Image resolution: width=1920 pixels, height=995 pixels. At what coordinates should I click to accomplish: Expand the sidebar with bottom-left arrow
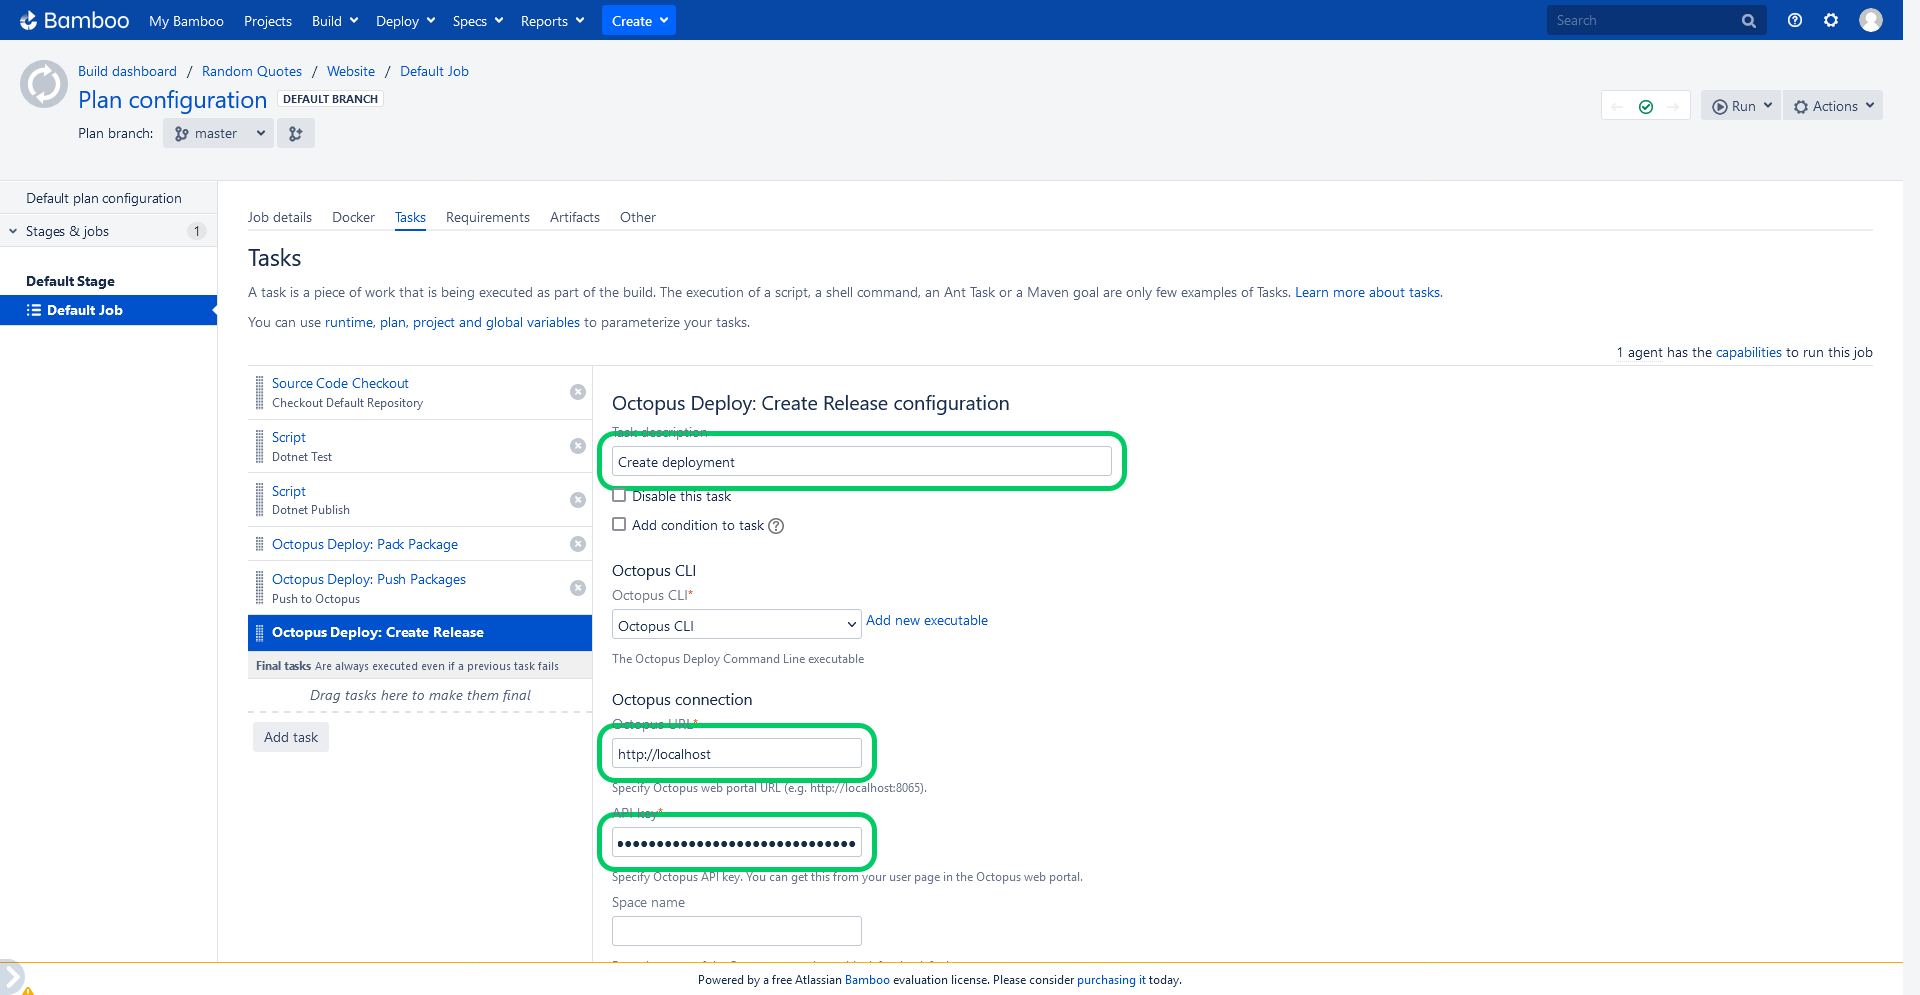(x=11, y=977)
